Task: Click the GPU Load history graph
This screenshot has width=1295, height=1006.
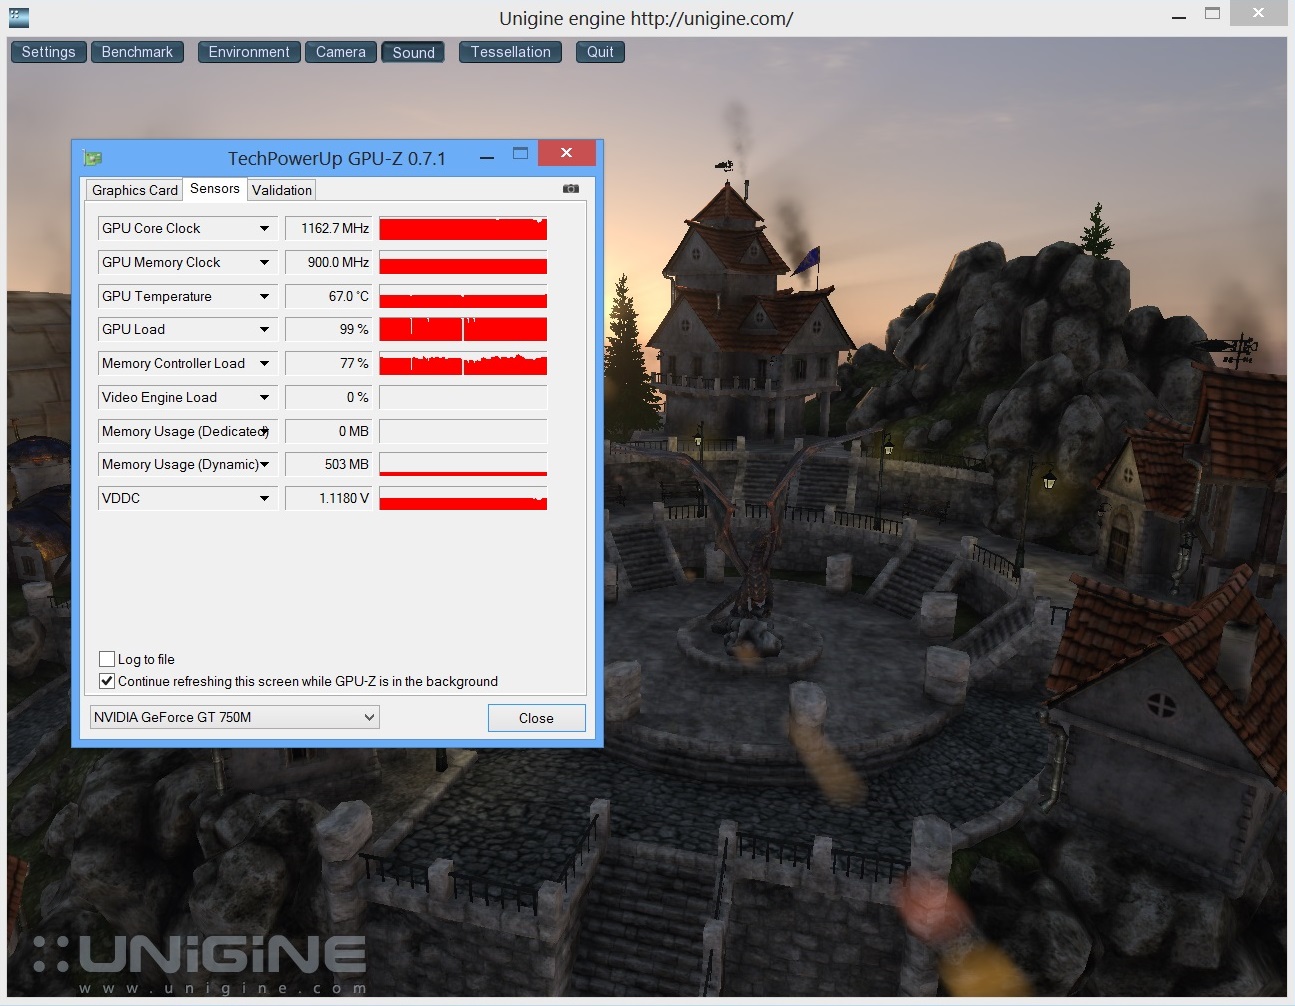Action: click(x=463, y=329)
